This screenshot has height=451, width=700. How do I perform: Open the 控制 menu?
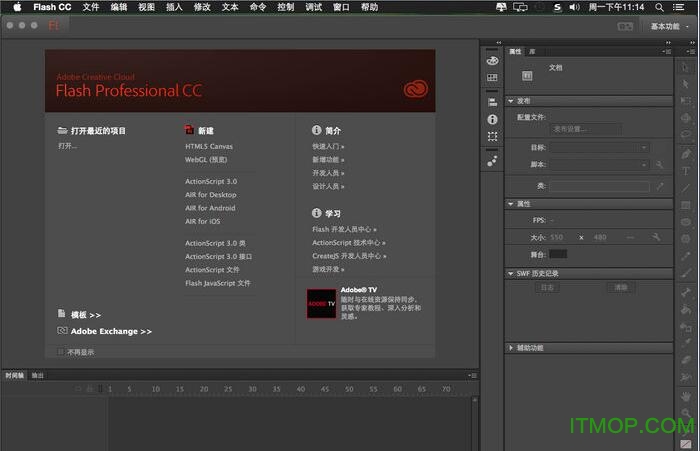coord(286,7)
